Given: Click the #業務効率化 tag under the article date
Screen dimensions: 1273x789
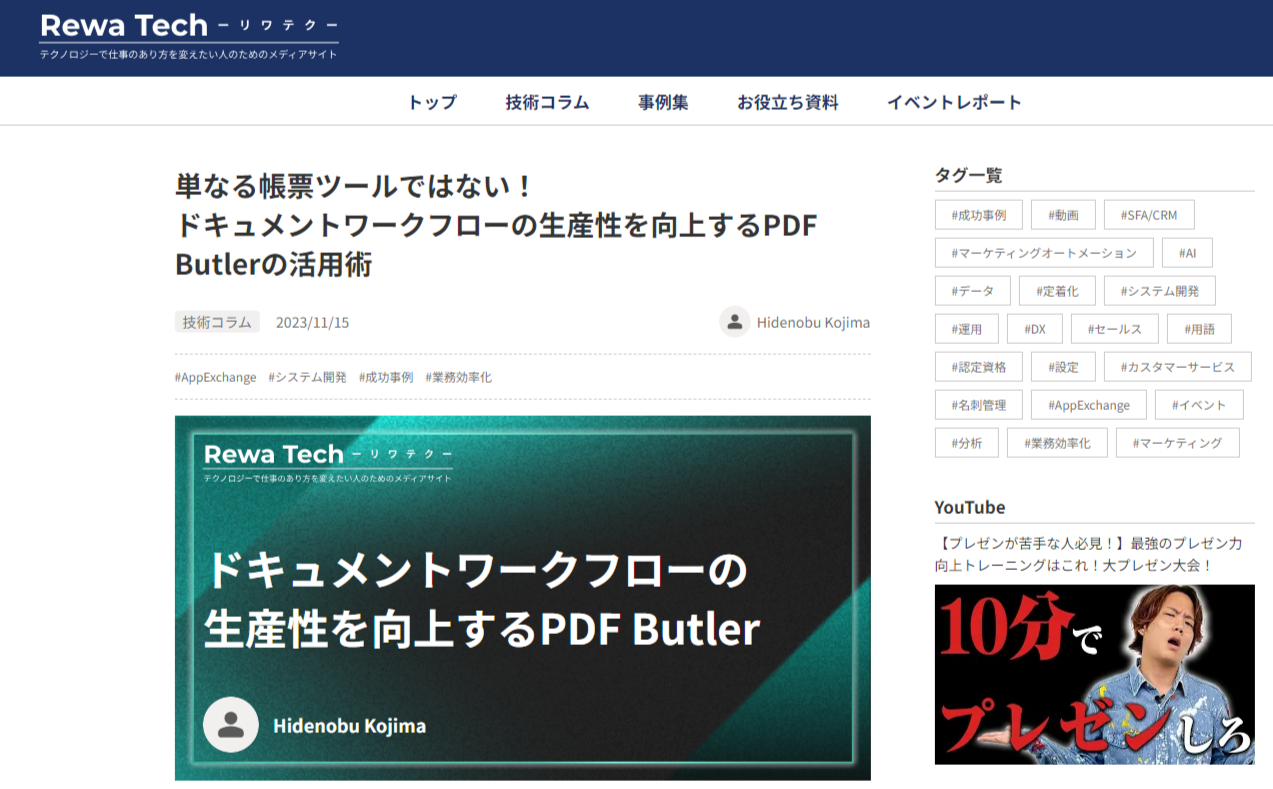Looking at the screenshot, I should click(x=458, y=377).
